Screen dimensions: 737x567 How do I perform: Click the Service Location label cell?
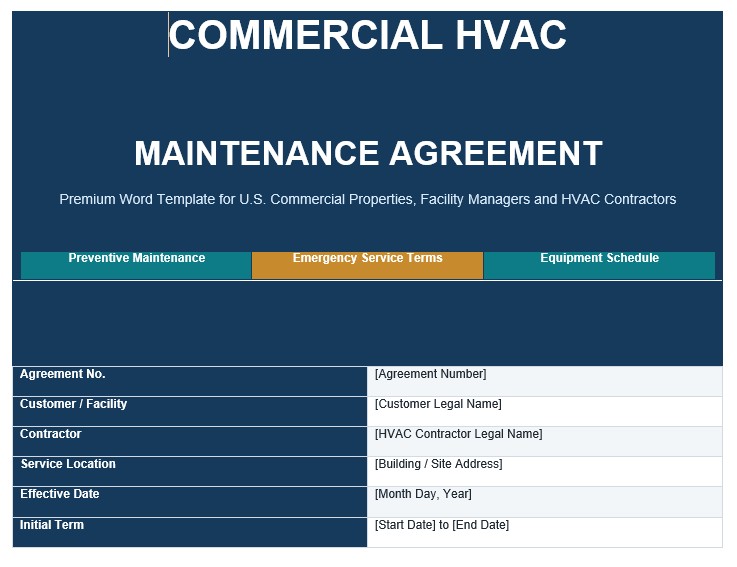(x=190, y=472)
